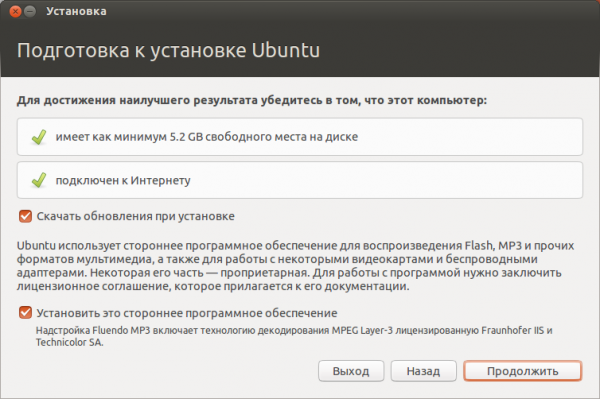Image resolution: width=600 pixels, height=399 pixels.
Task: Click green checkmark beside free disk space
Action: 39,137
